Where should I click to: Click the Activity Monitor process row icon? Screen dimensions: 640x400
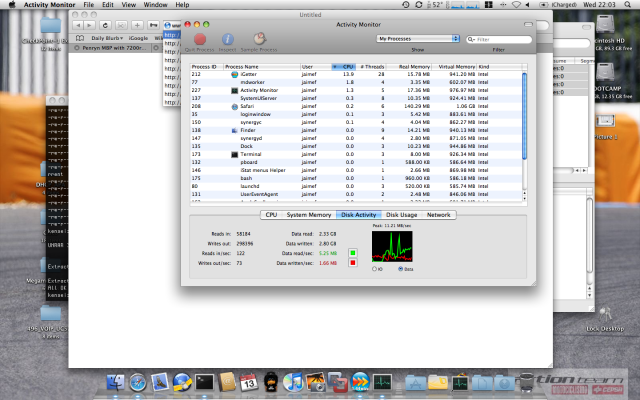(x=234, y=91)
